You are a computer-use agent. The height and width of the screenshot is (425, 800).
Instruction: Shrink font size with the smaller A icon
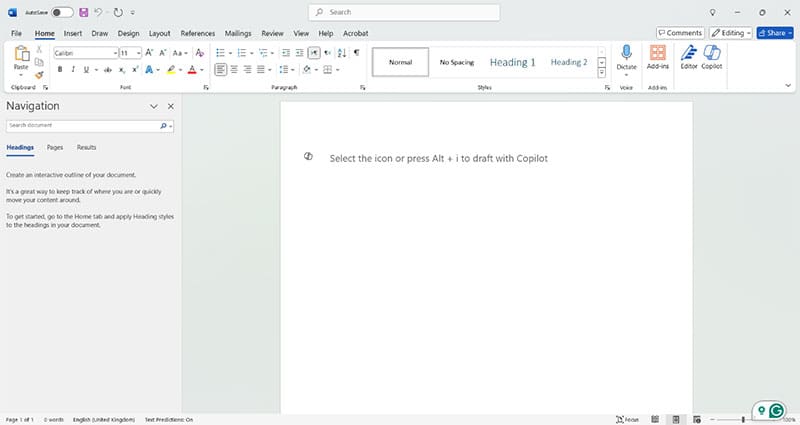tap(163, 53)
